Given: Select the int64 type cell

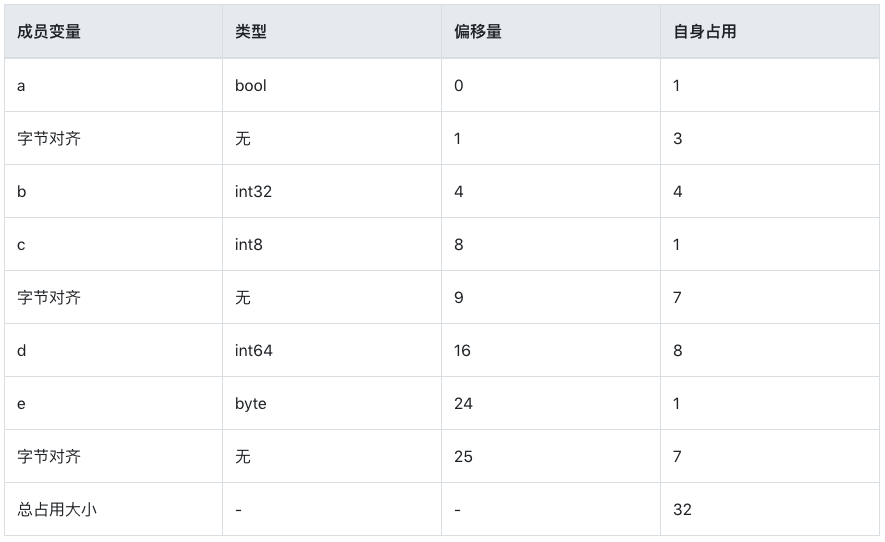Looking at the screenshot, I should [x=254, y=351].
